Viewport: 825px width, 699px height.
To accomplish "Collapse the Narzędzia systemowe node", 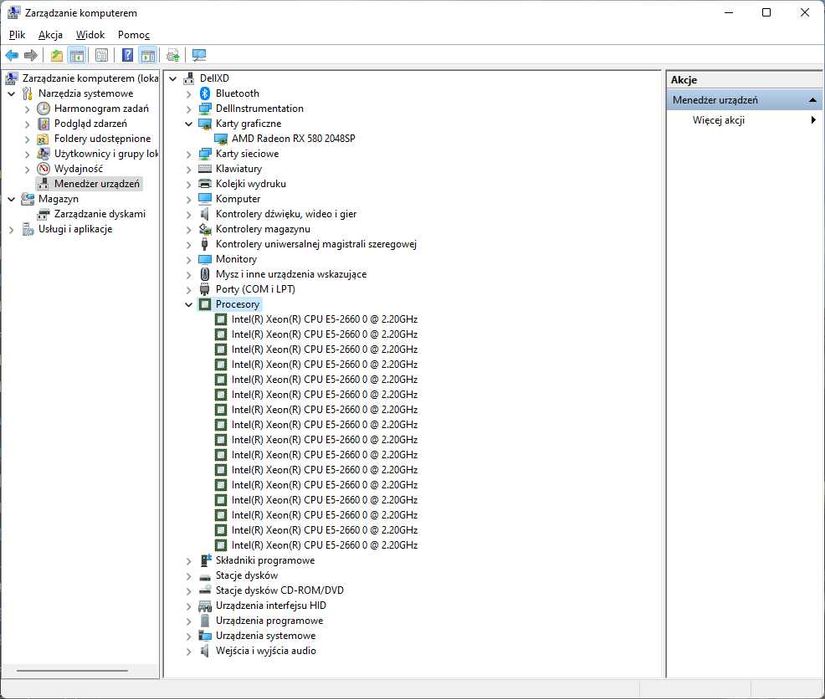I will [11, 94].
